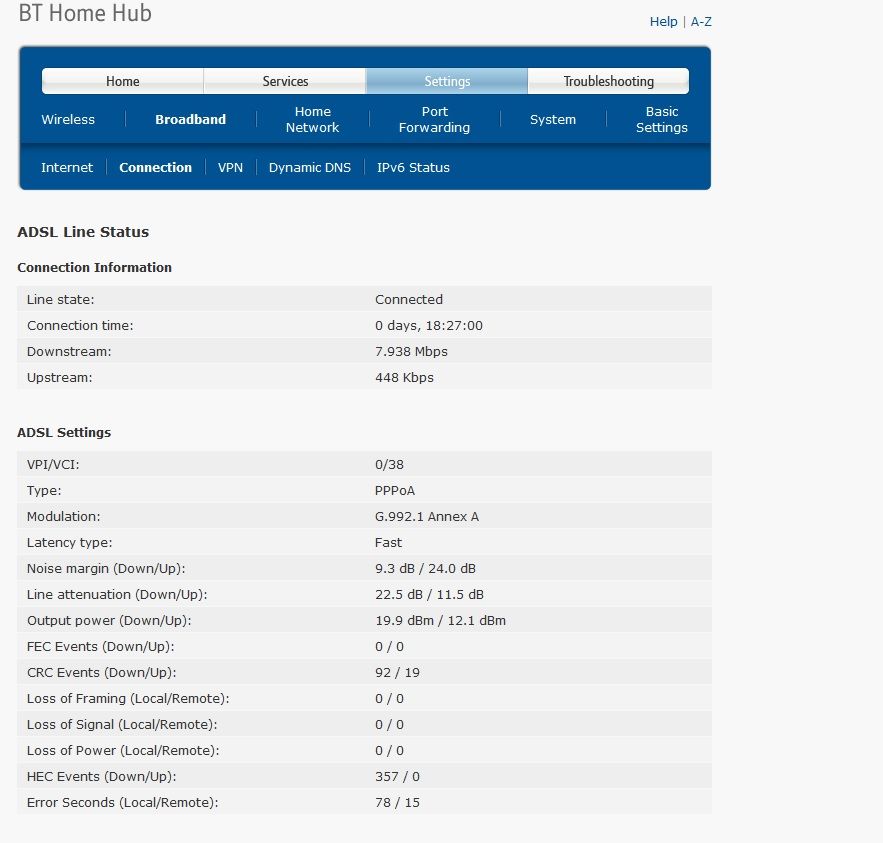This screenshot has height=843, width=883.
Task: Open Home Network settings
Action: click(x=313, y=119)
